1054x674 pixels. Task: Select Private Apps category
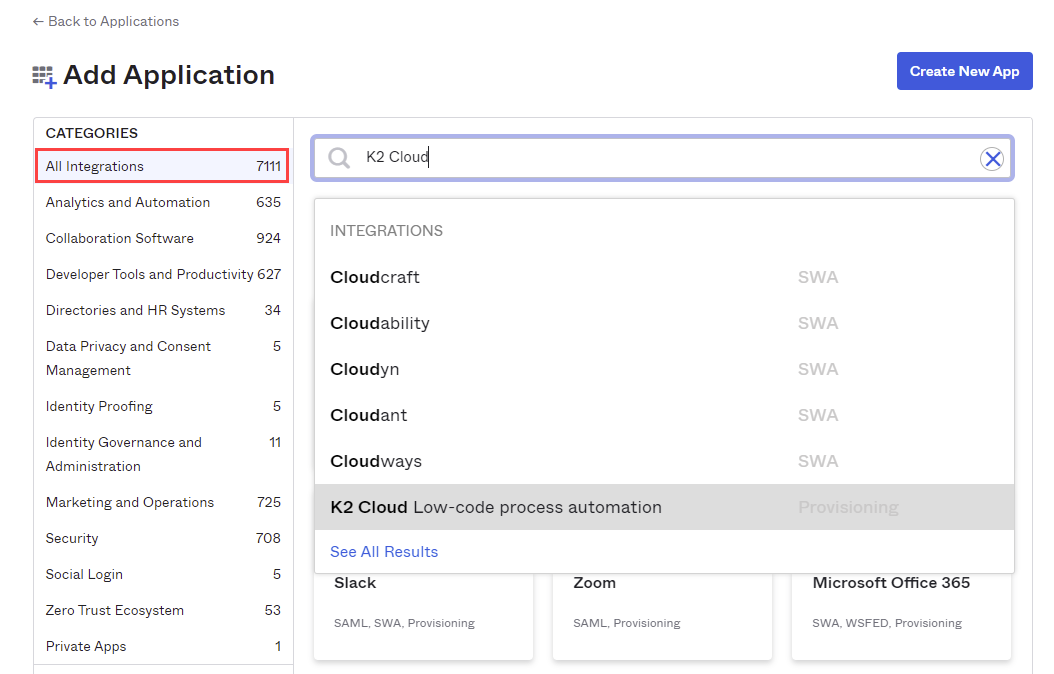pos(86,646)
